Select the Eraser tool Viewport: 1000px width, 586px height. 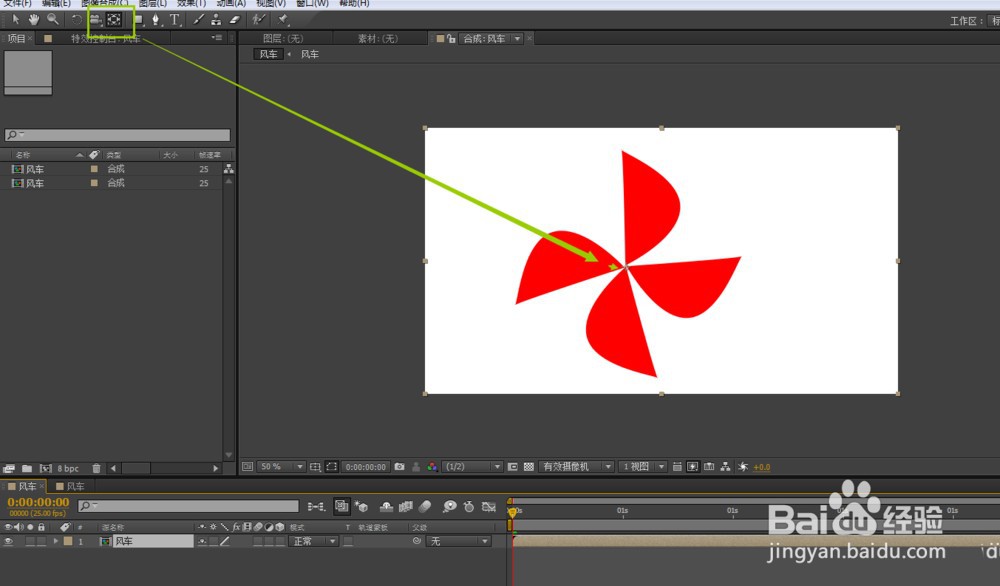pyautogui.click(x=235, y=20)
